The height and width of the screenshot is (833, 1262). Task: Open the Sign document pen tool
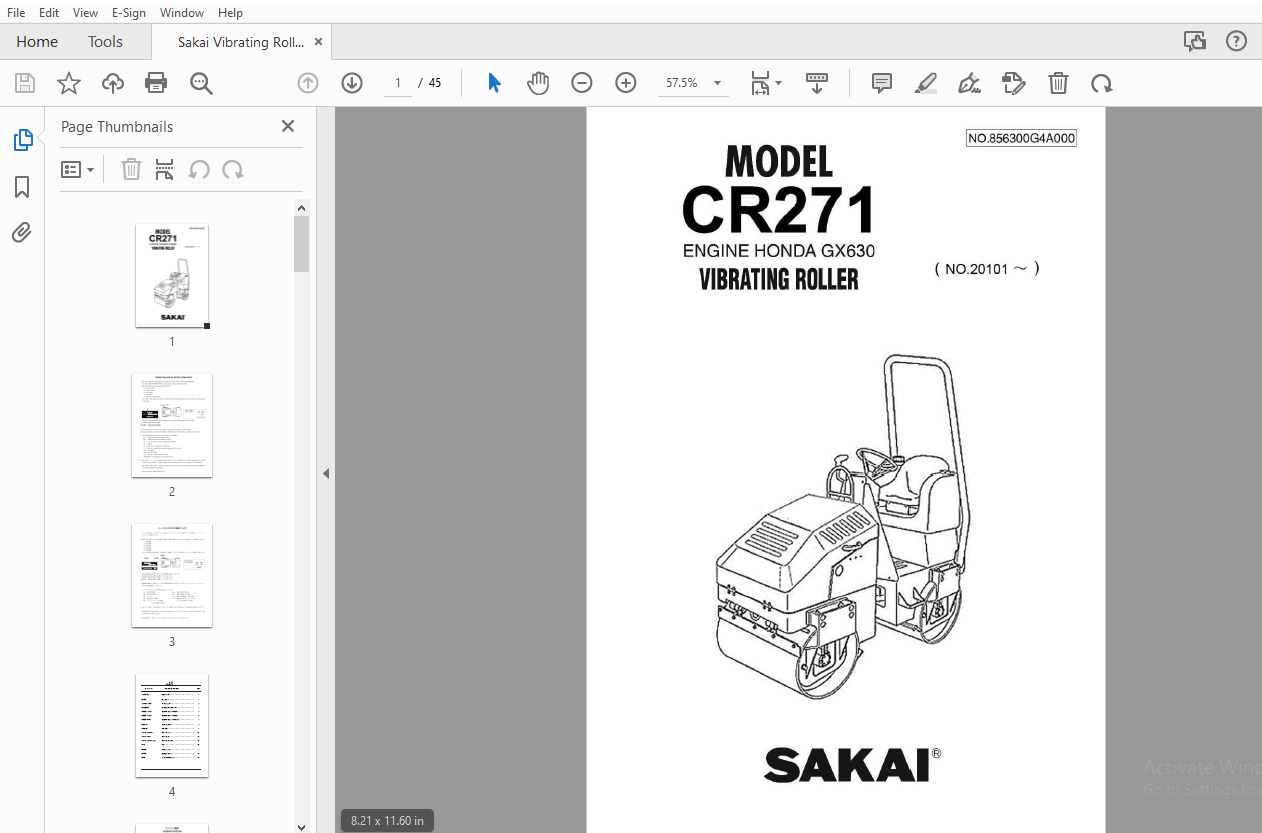click(x=969, y=83)
